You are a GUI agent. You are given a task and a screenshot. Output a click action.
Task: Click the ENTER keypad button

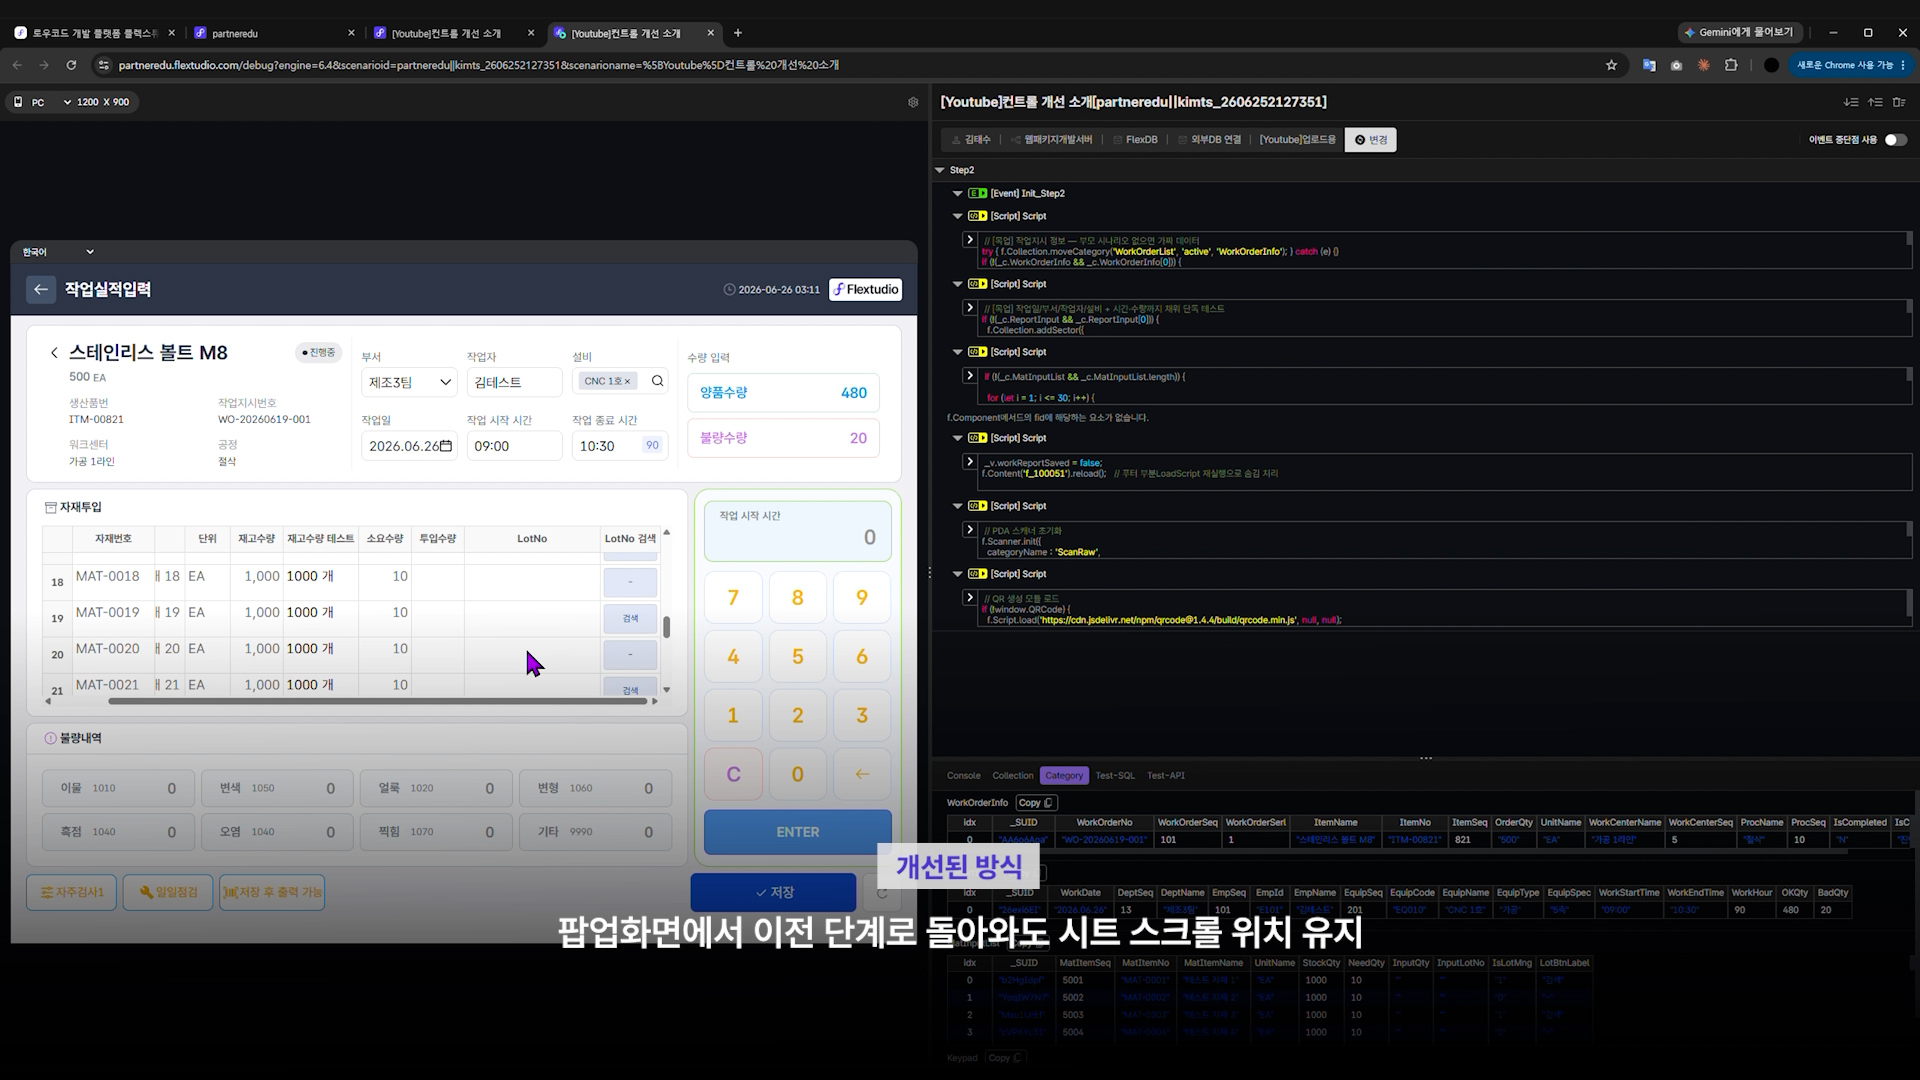tap(797, 832)
